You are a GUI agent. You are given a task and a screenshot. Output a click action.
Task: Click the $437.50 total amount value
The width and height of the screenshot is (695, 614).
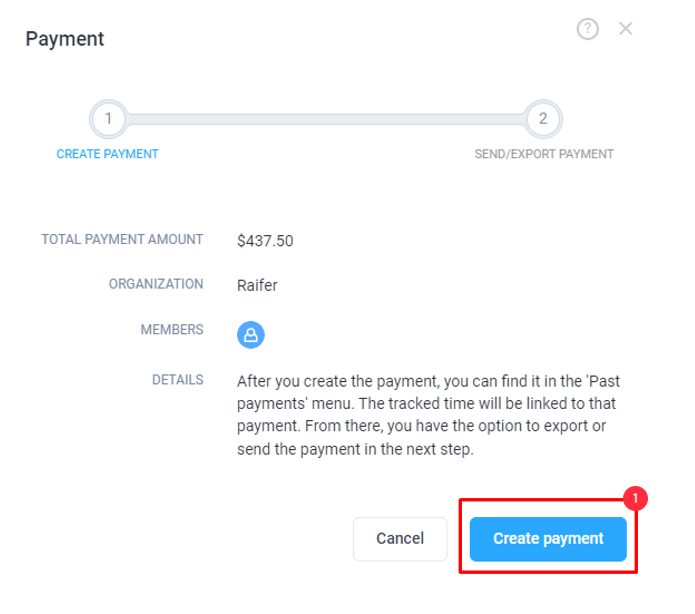coord(265,241)
